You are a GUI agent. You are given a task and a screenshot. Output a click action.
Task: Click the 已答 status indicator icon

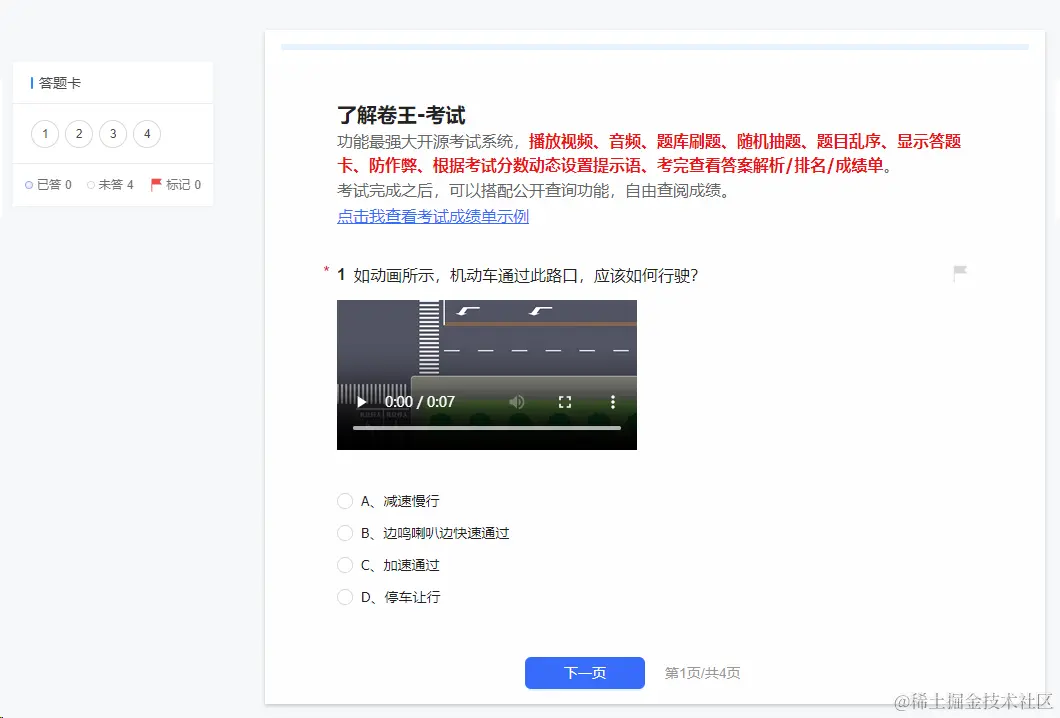click(x=29, y=185)
